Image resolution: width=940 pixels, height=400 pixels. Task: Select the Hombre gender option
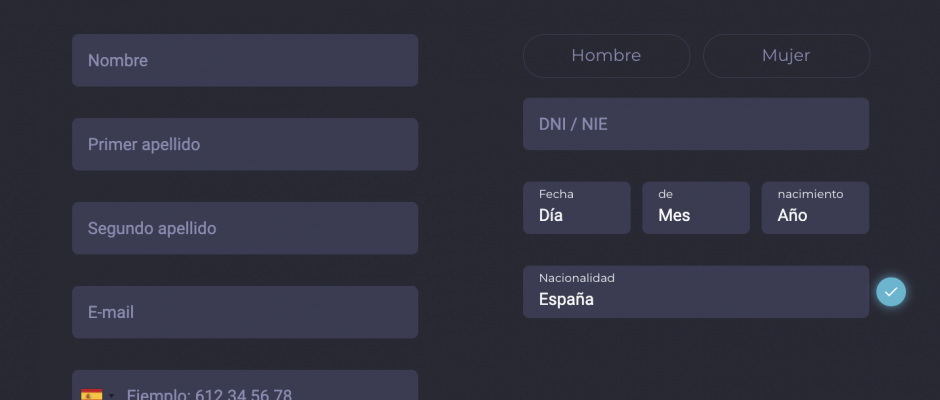click(606, 56)
